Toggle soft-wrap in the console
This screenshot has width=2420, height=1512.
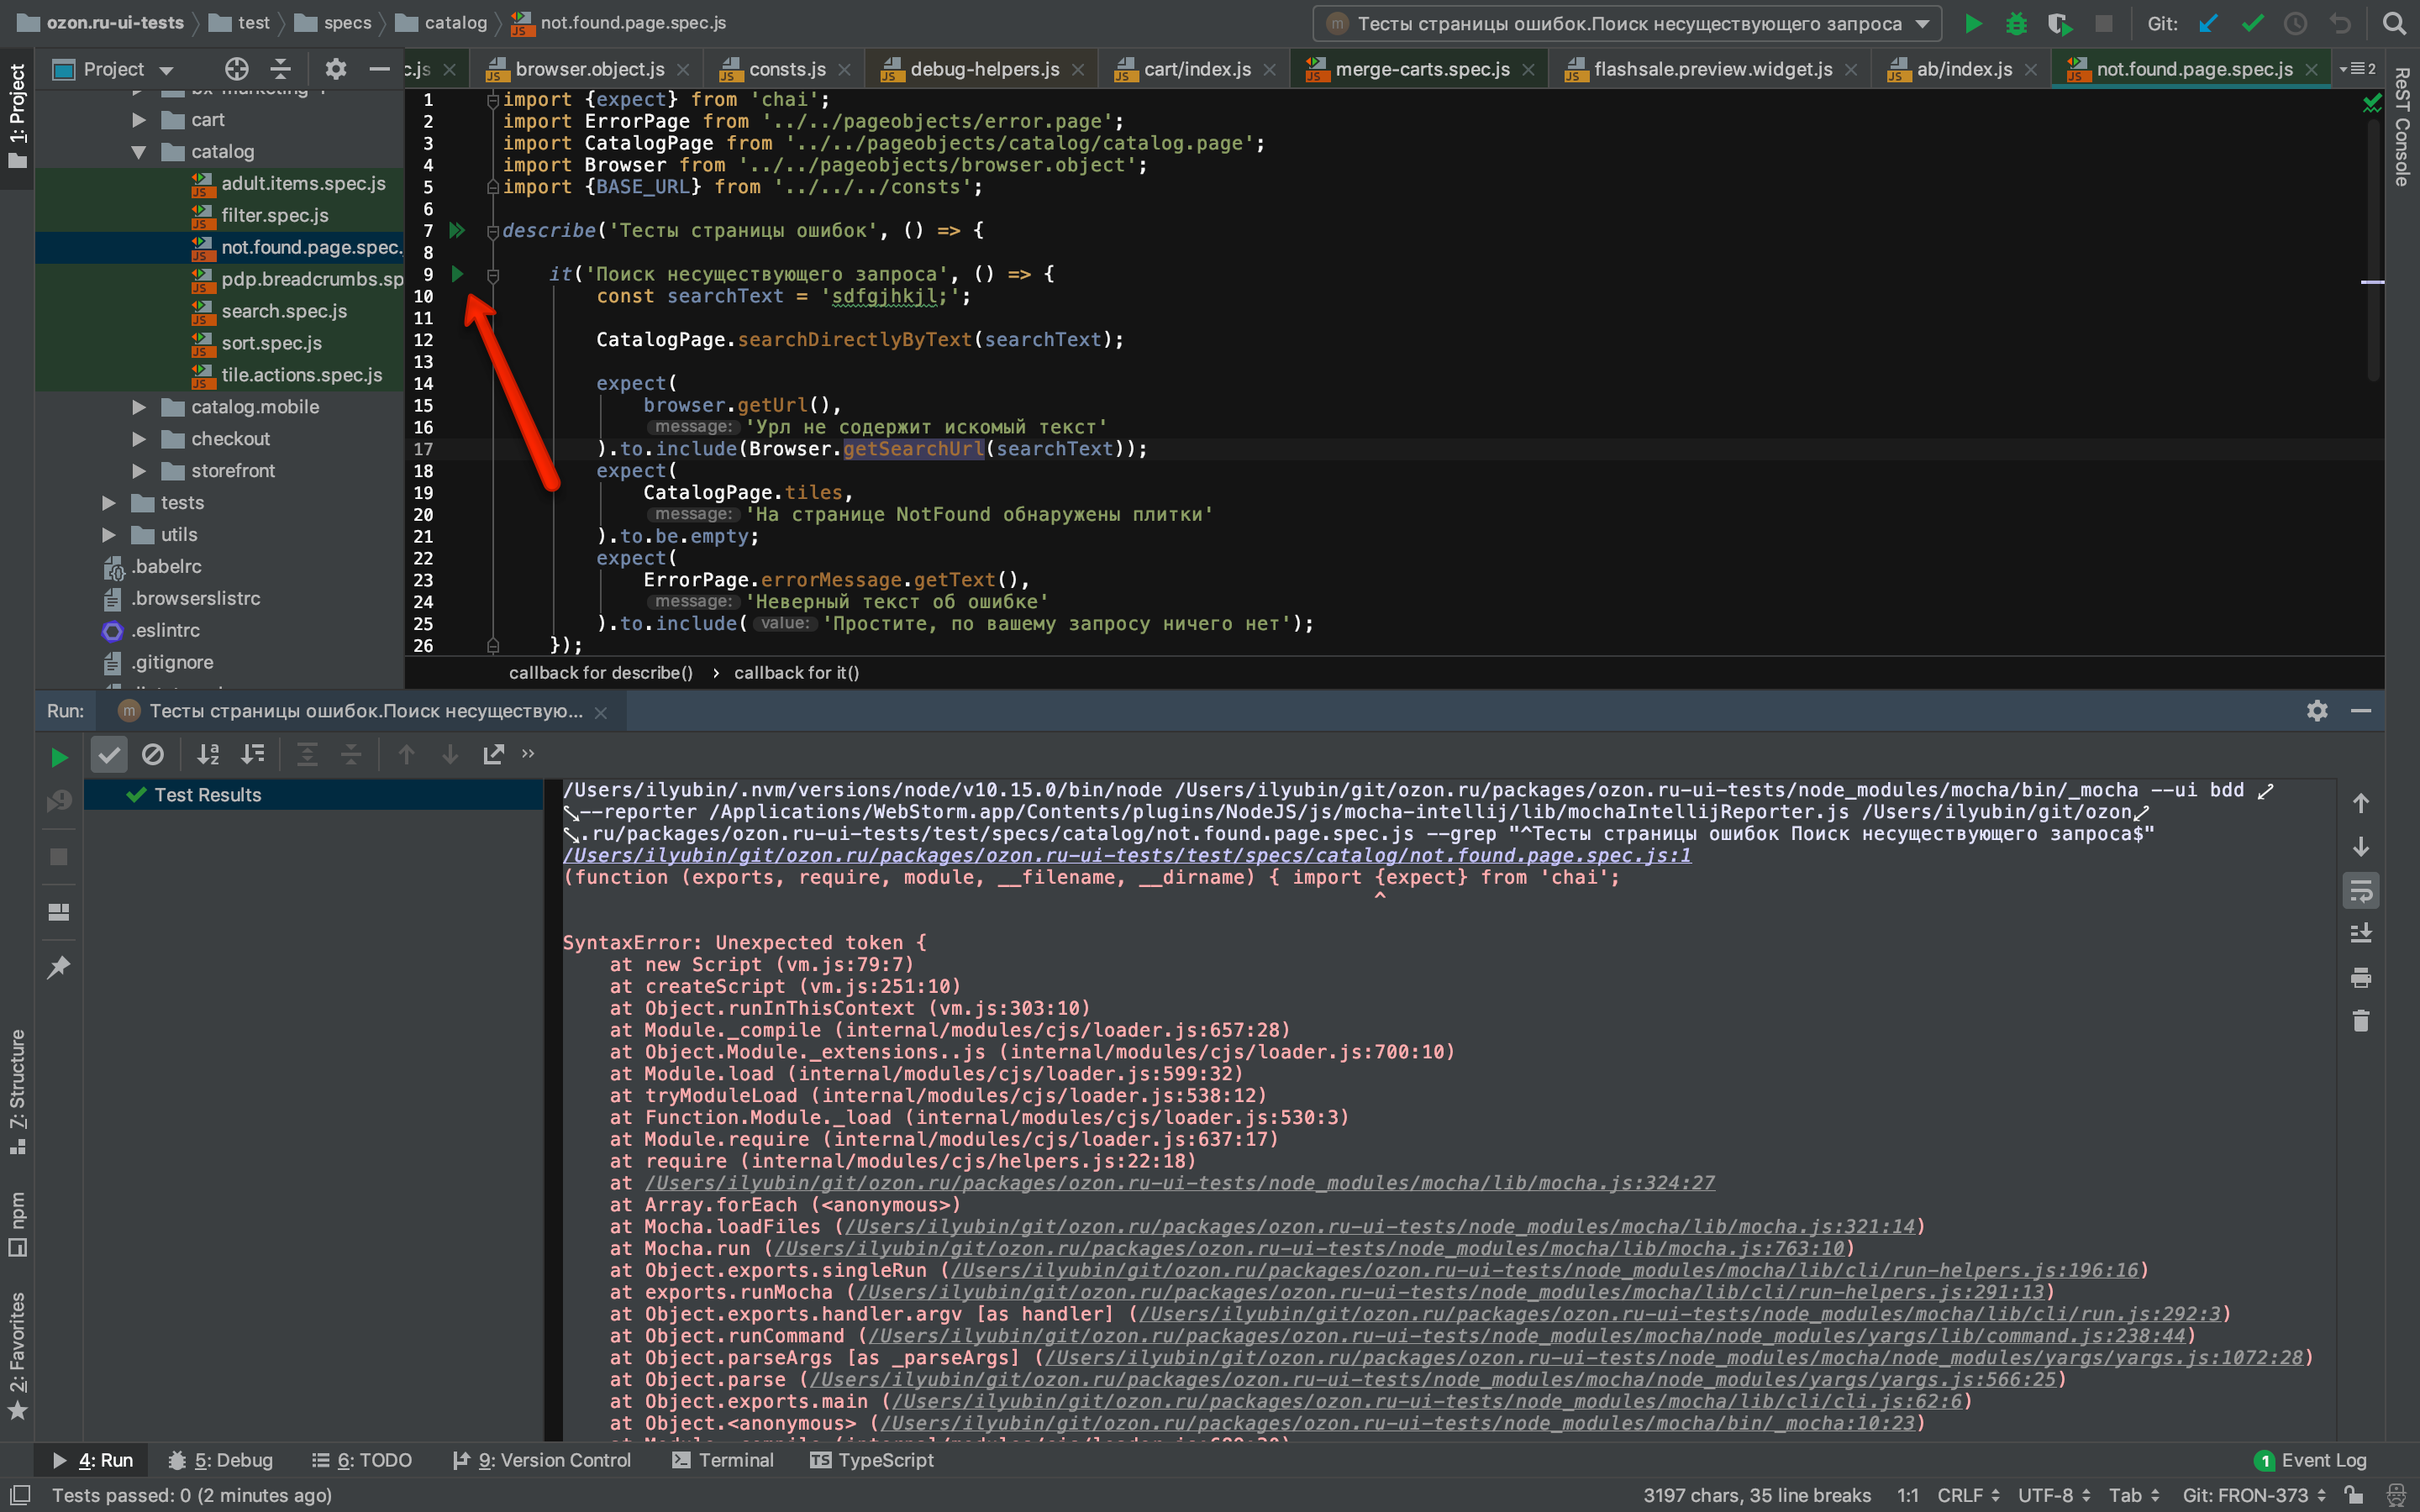pyautogui.click(x=2361, y=890)
